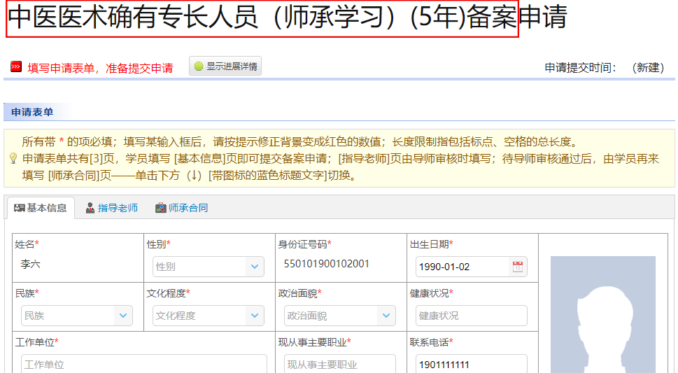
Task: Expand the 性别 dropdown
Action: (255, 267)
